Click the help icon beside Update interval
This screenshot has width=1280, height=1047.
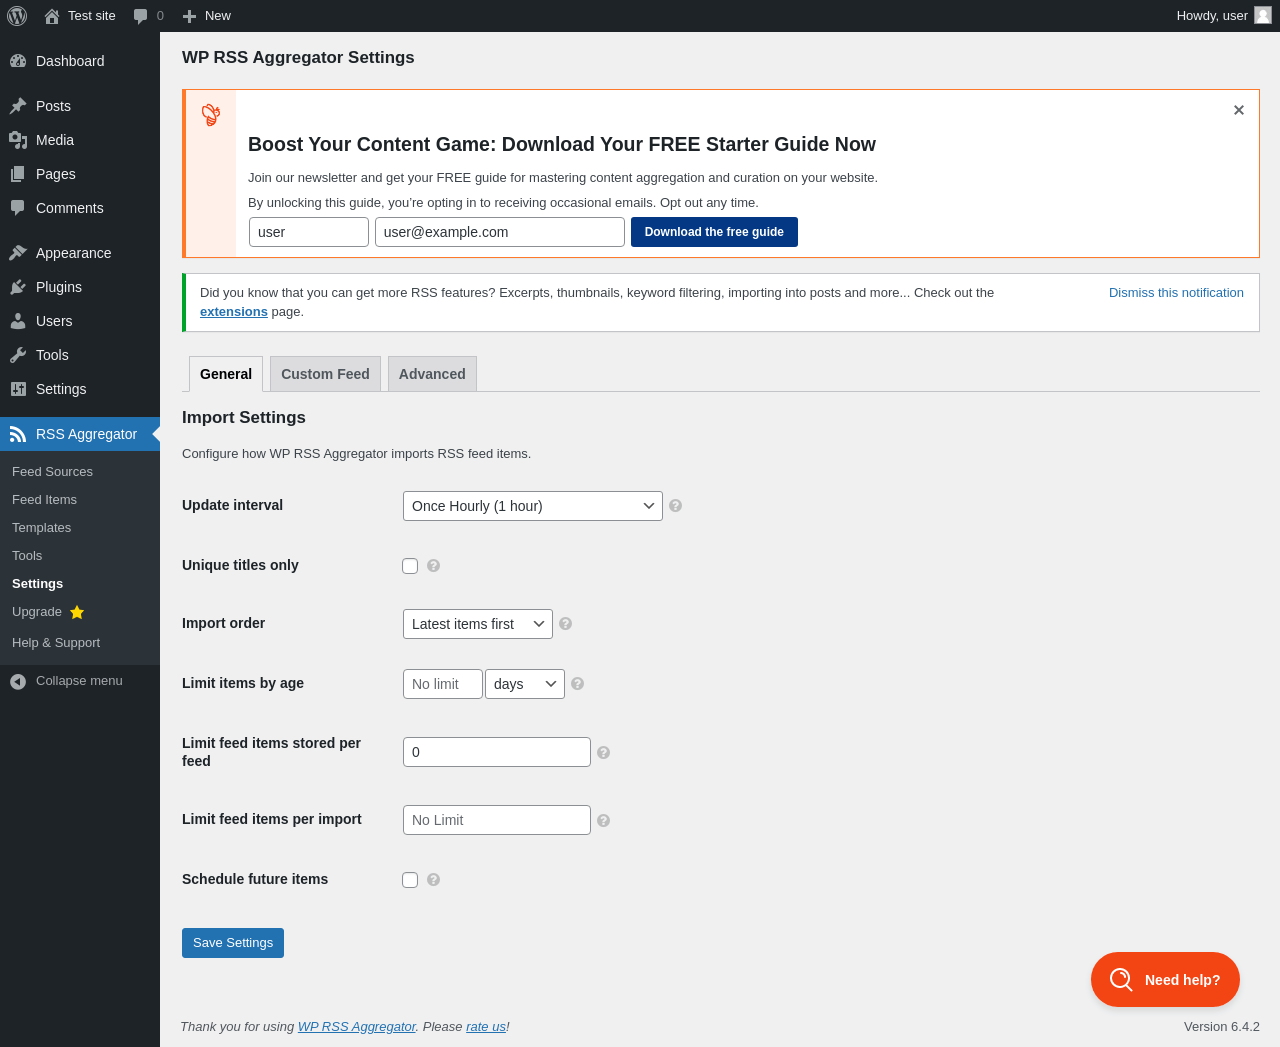coord(676,506)
